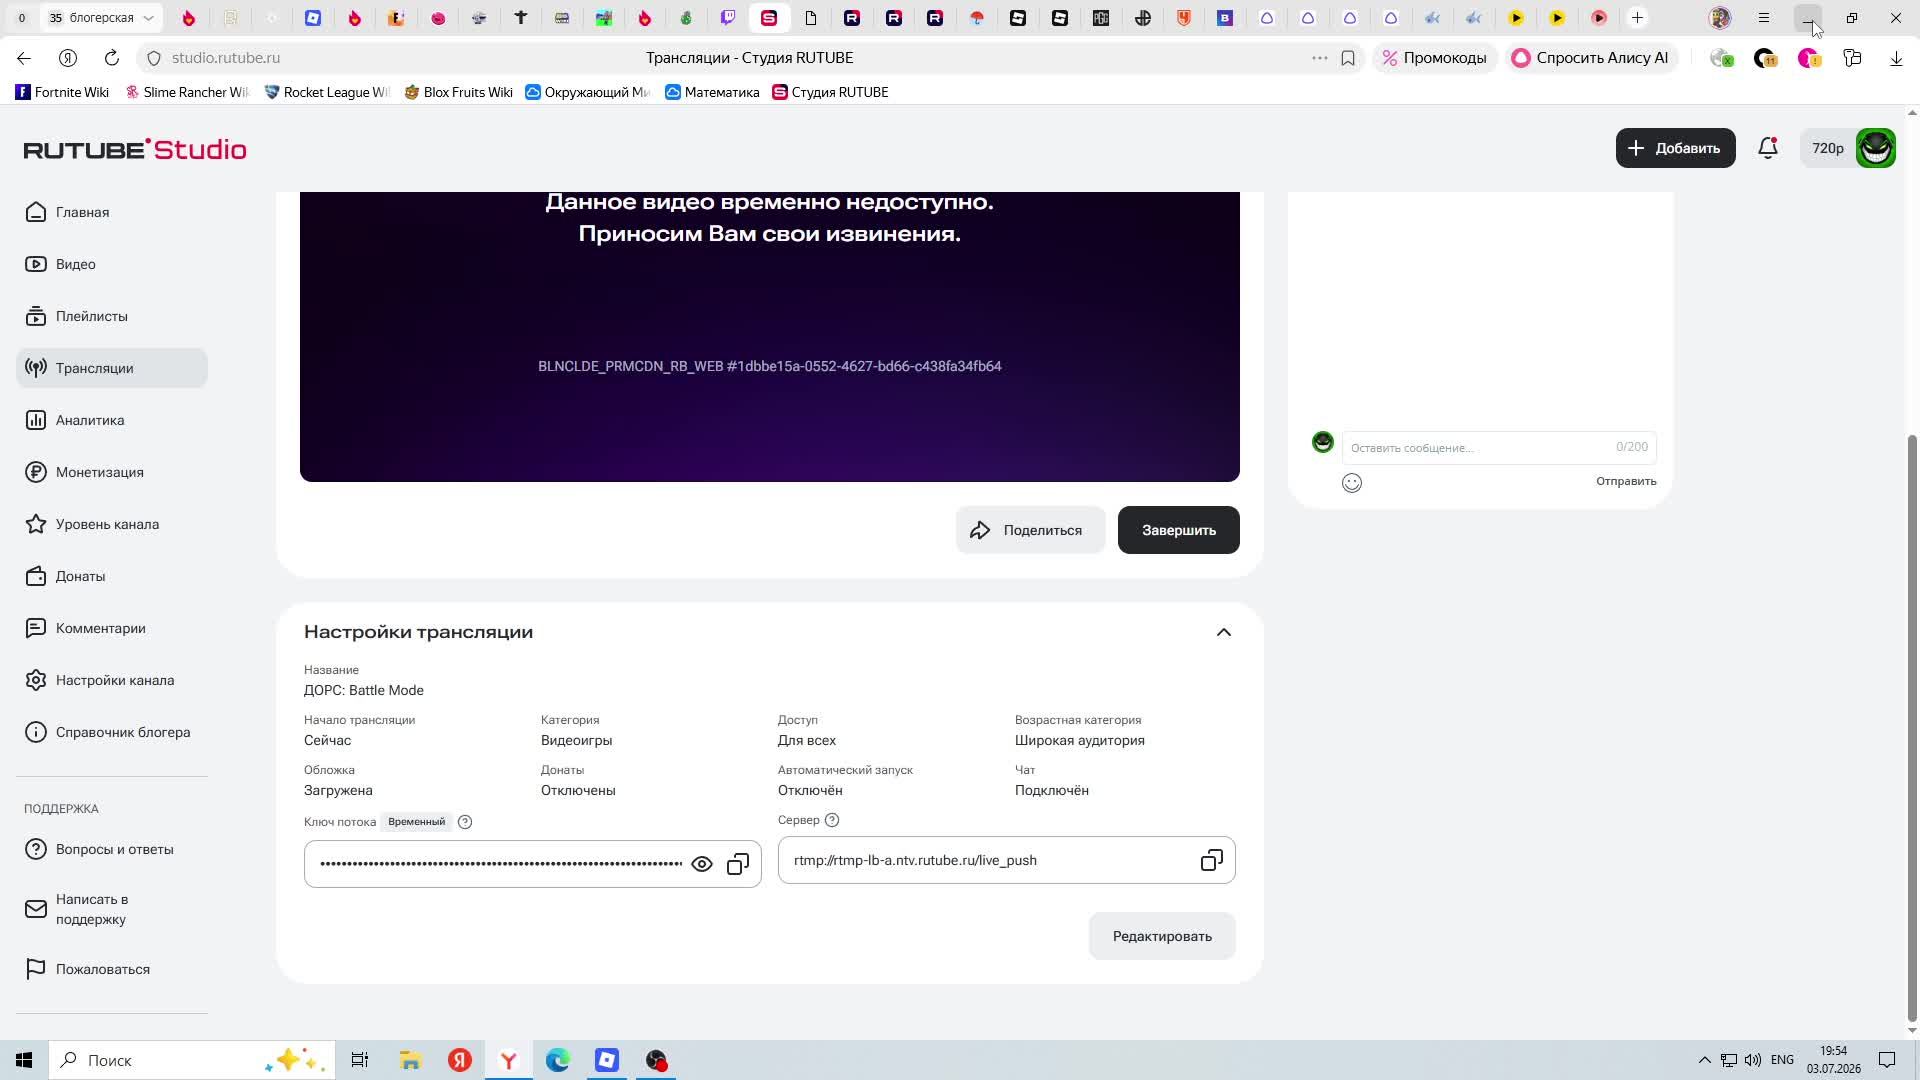
Task: Show the hidden stream key
Action: (x=702, y=864)
